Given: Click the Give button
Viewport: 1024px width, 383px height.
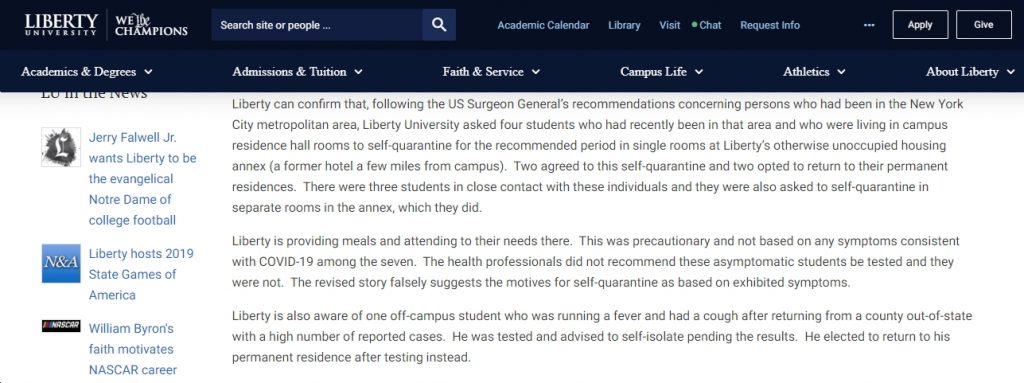Looking at the screenshot, I should point(984,25).
